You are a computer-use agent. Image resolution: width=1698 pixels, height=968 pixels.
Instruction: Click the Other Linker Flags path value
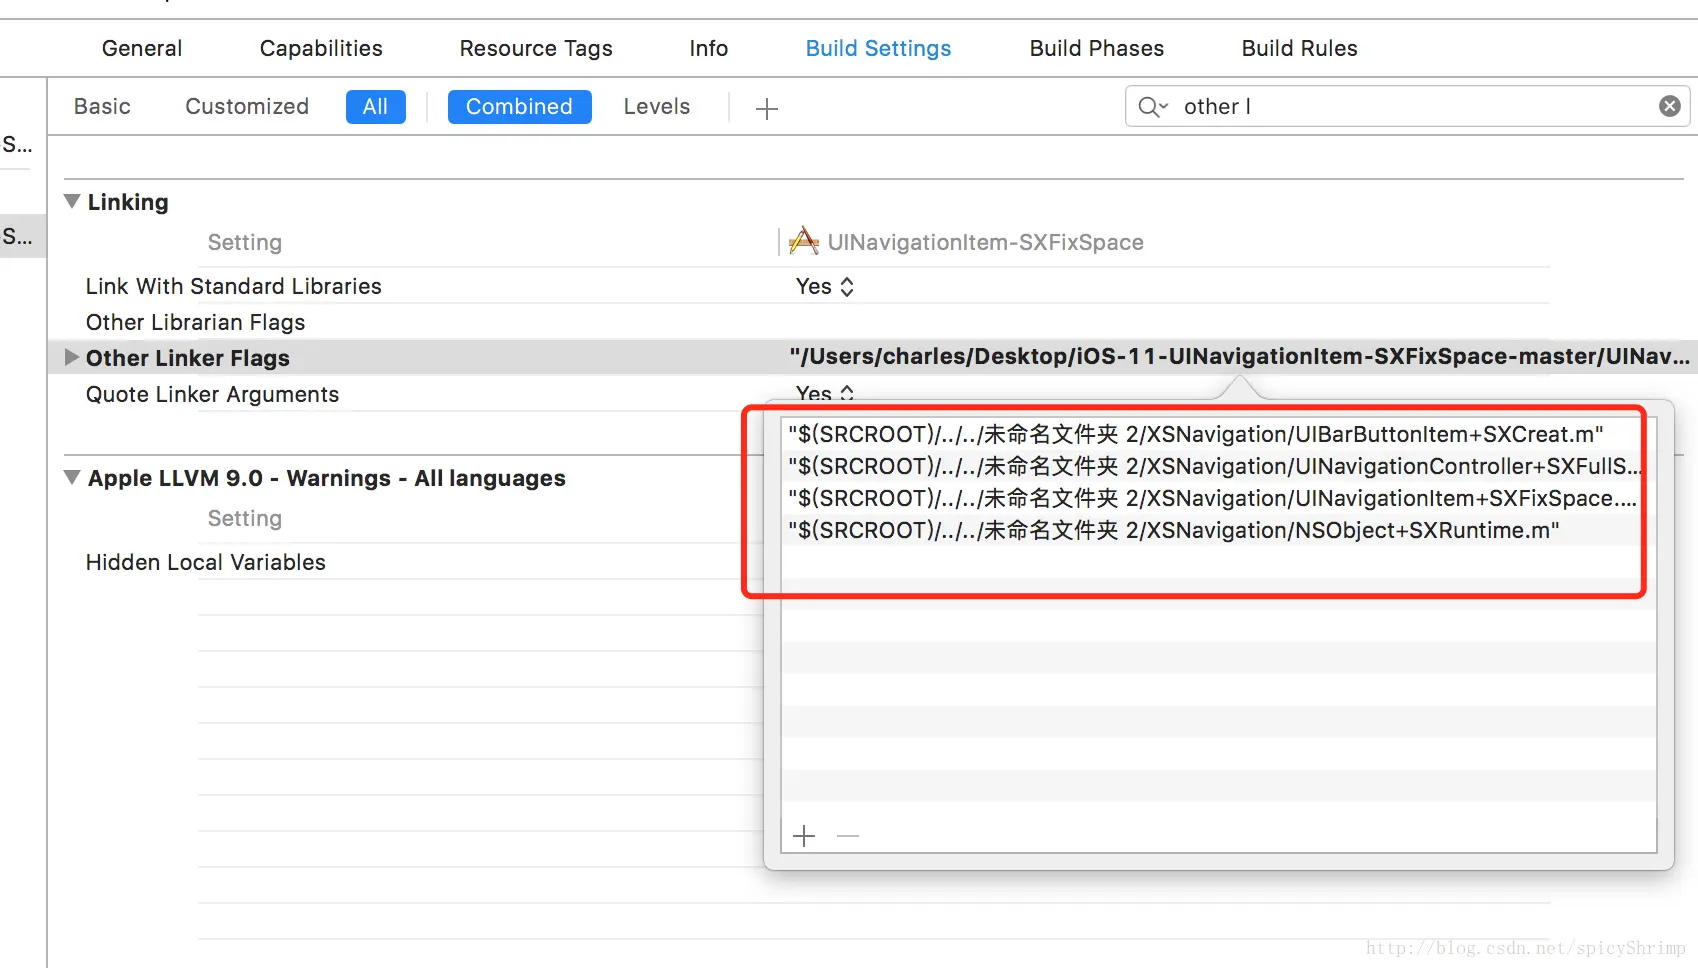[1239, 357]
